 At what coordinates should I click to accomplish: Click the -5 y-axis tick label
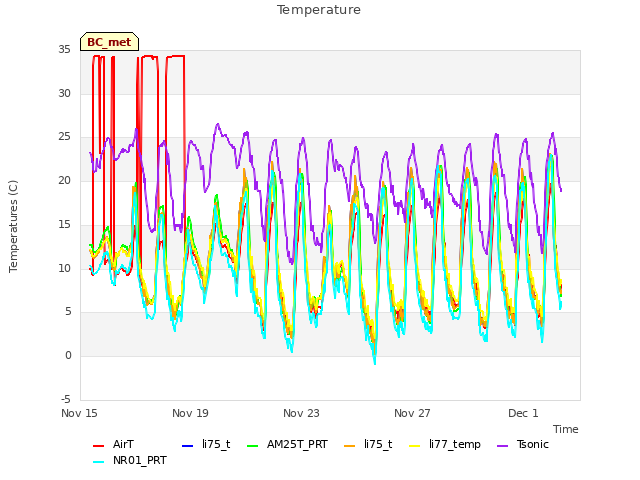(66, 399)
